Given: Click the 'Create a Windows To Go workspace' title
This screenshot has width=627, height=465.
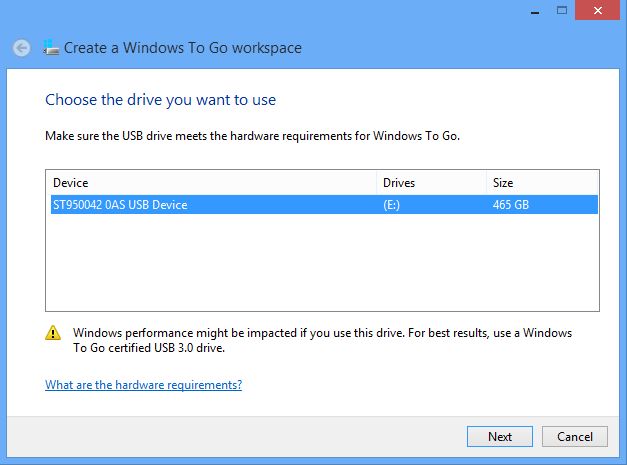Looking at the screenshot, I should (183, 48).
